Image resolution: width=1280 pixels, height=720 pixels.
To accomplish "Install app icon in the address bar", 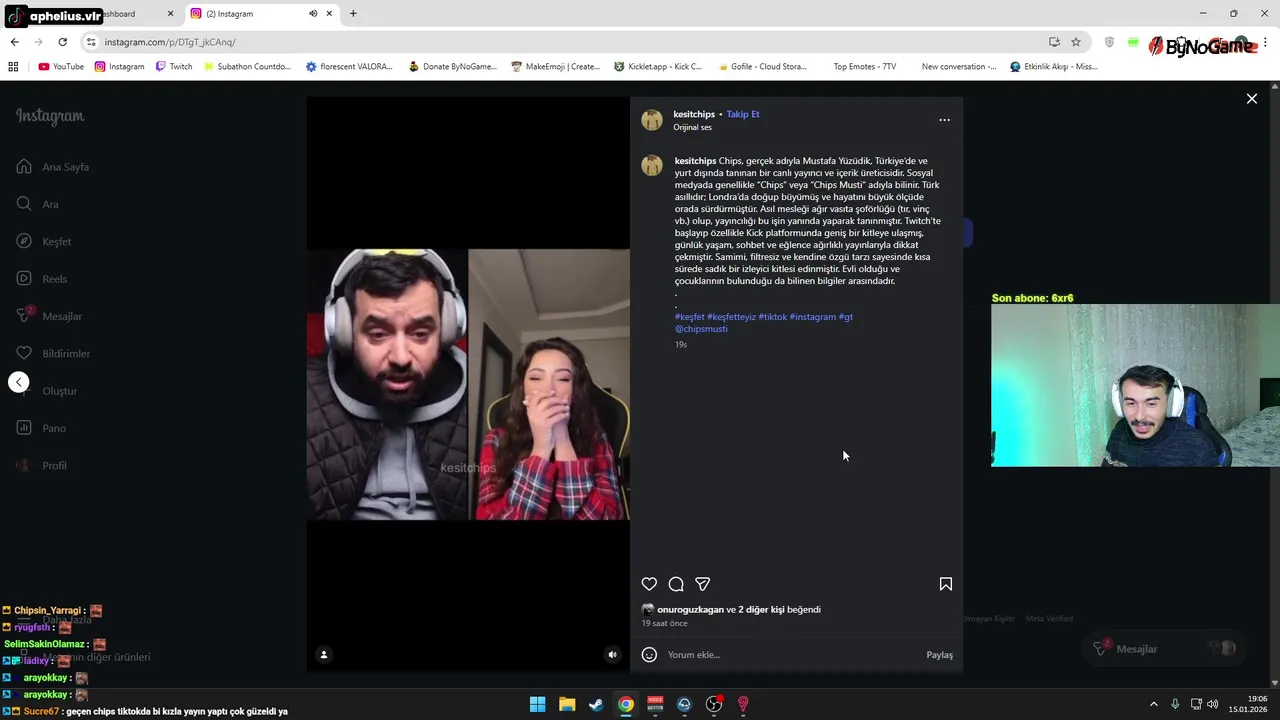I will [1054, 42].
